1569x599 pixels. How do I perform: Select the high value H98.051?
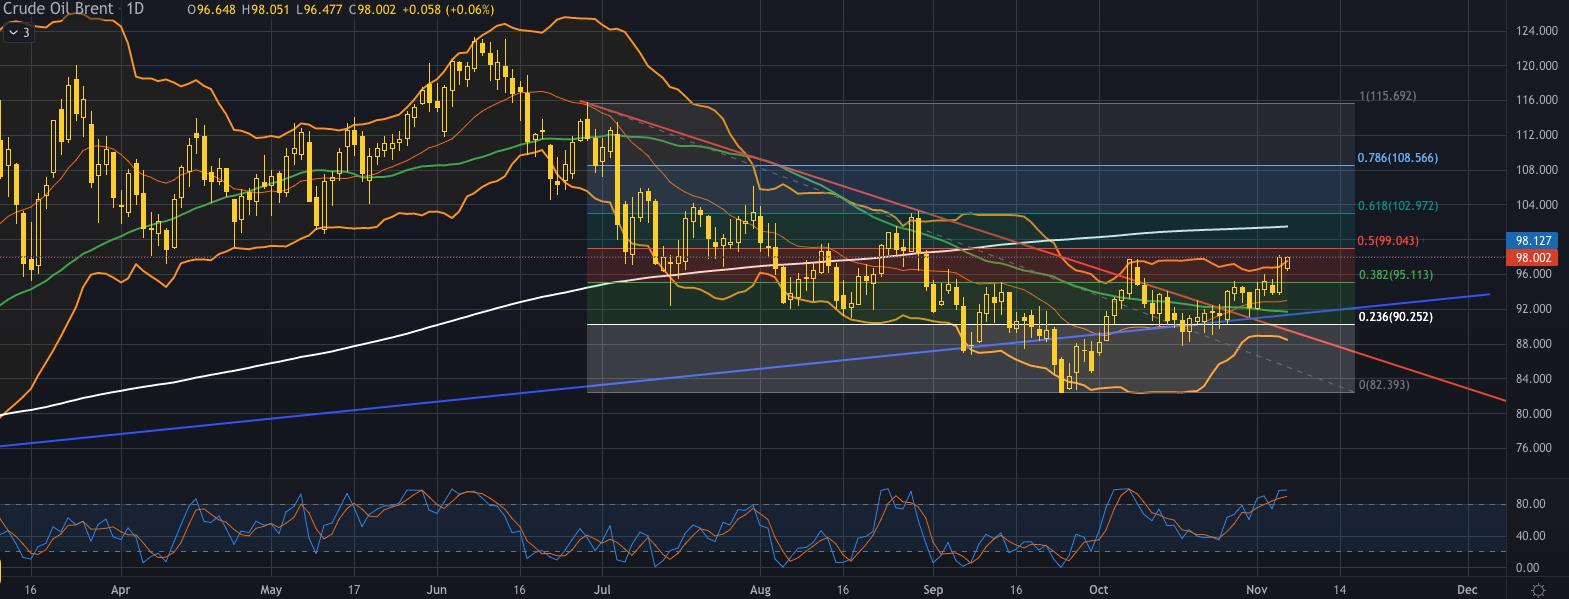[265, 9]
